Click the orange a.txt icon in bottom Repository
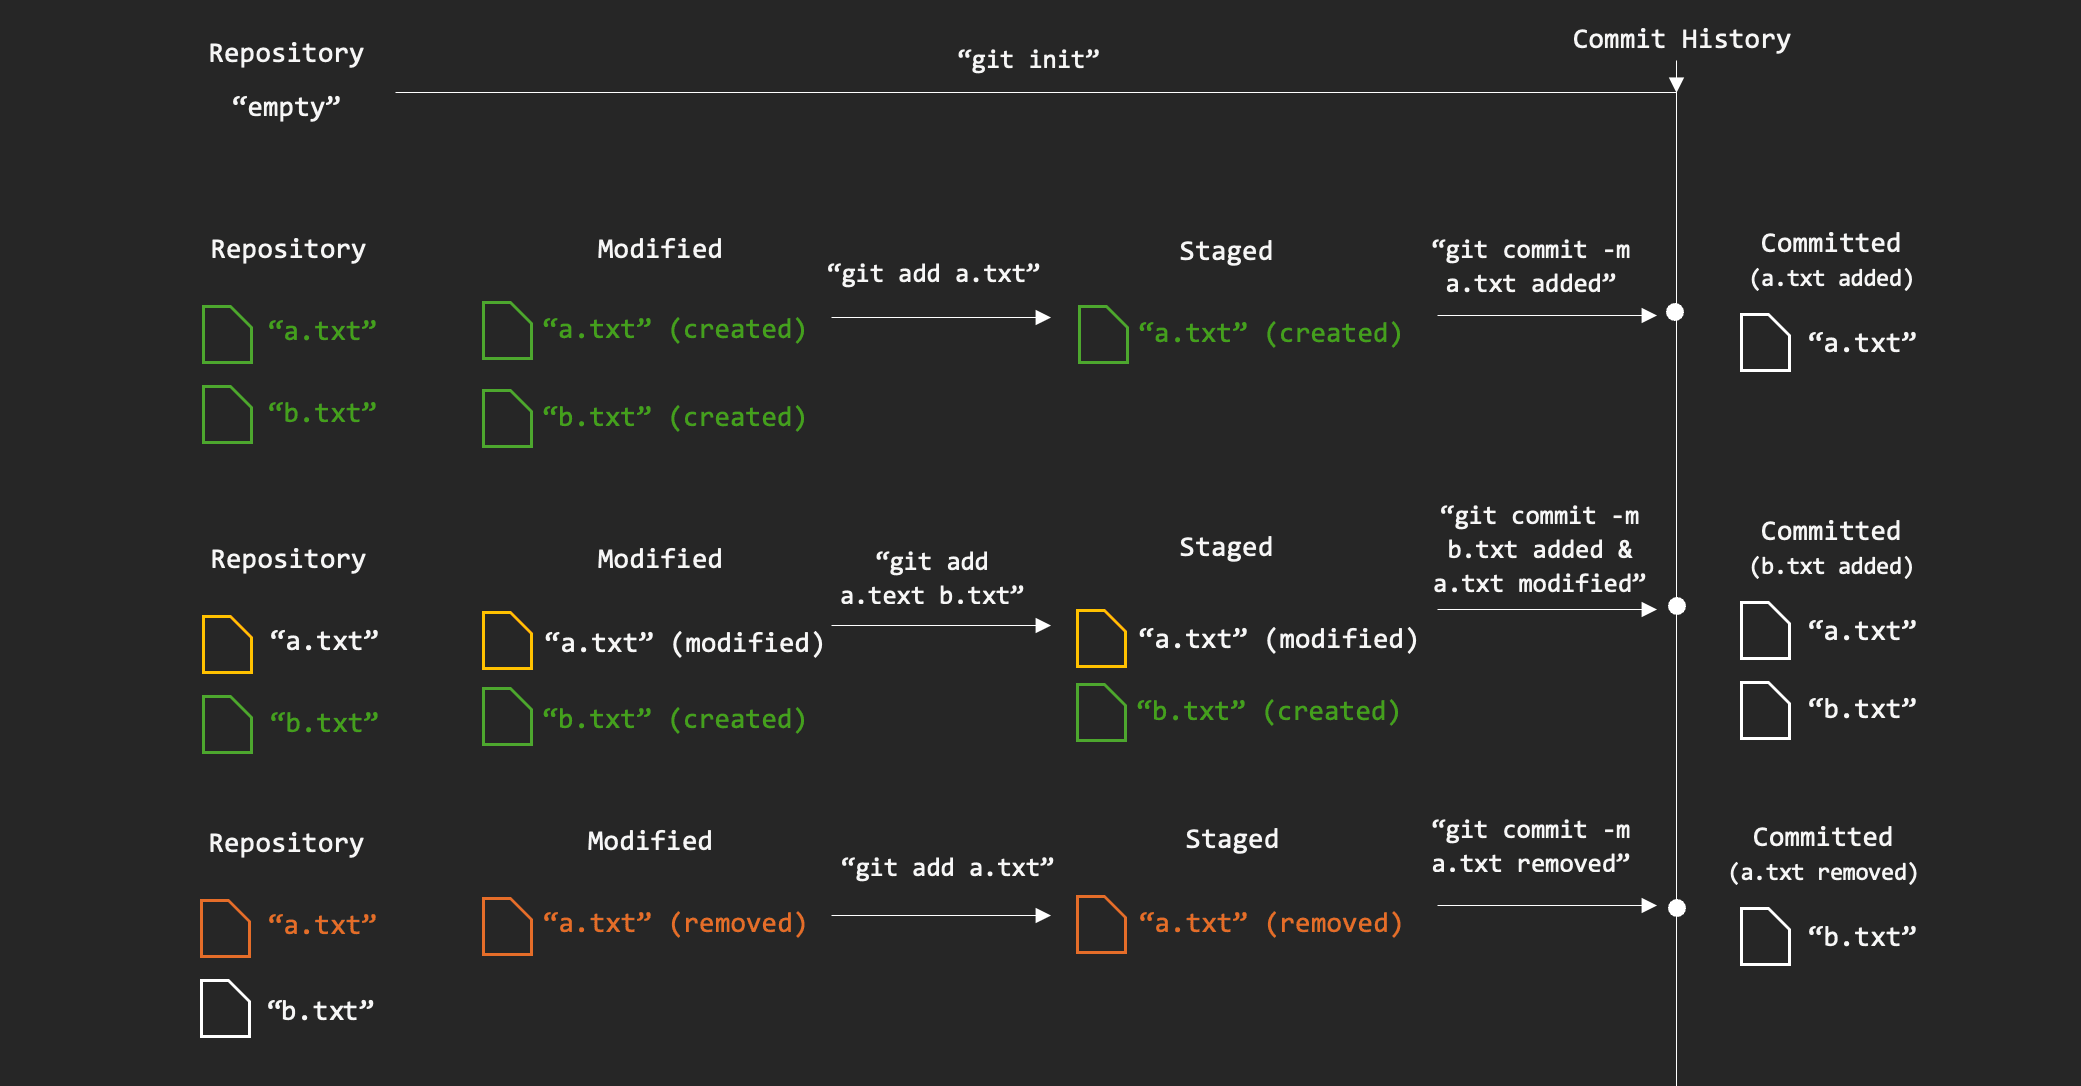 (225, 928)
